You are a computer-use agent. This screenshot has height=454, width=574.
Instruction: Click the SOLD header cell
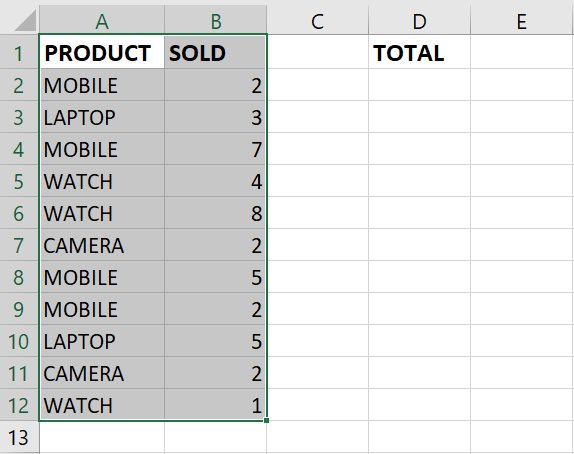pyautogui.click(x=216, y=52)
